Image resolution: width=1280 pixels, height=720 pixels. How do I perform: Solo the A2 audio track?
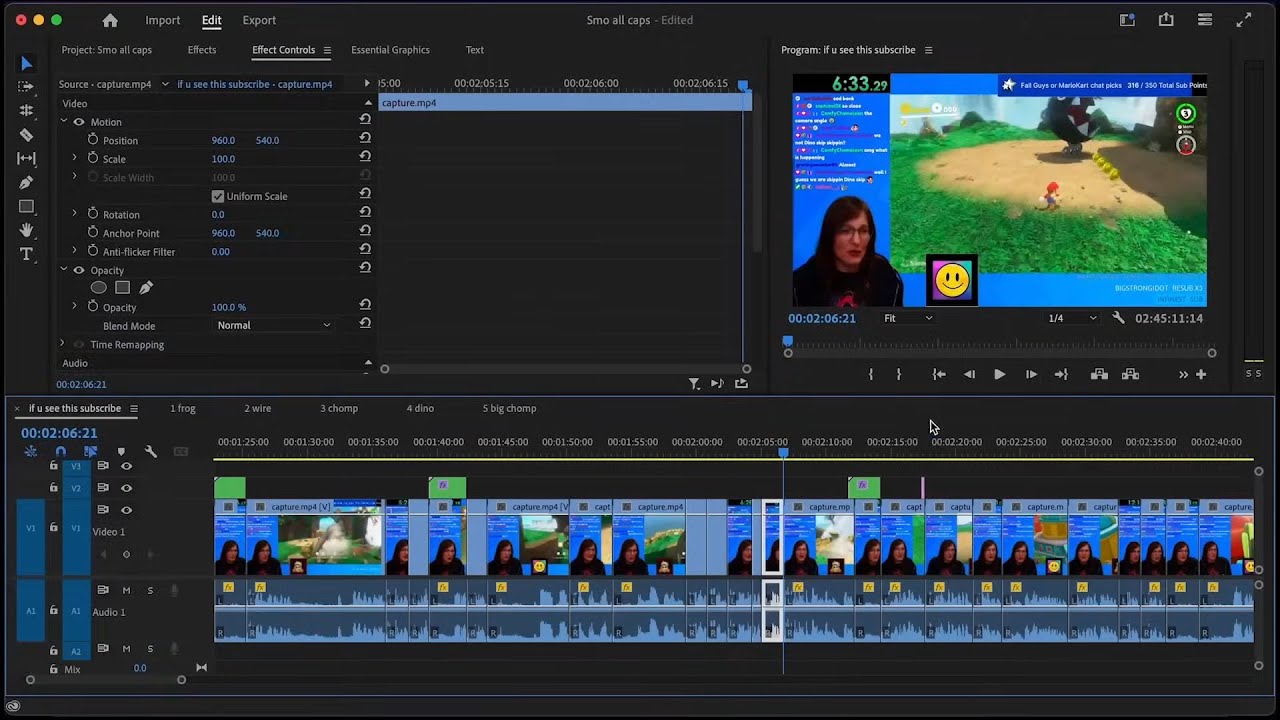(x=150, y=649)
